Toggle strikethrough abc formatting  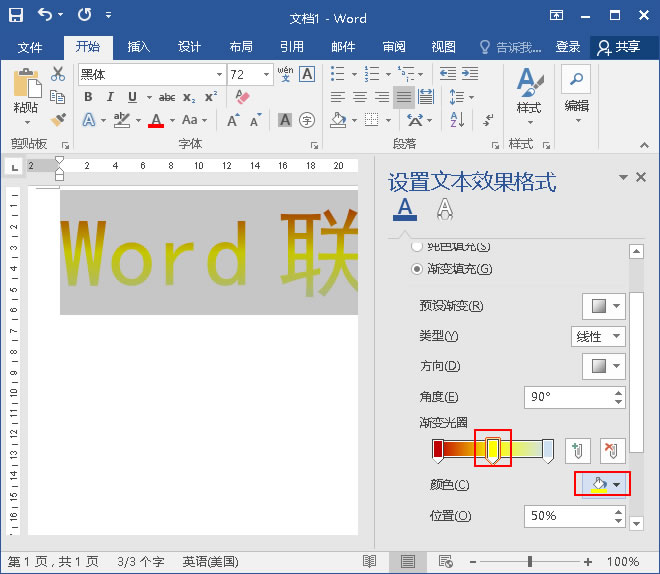(x=167, y=98)
